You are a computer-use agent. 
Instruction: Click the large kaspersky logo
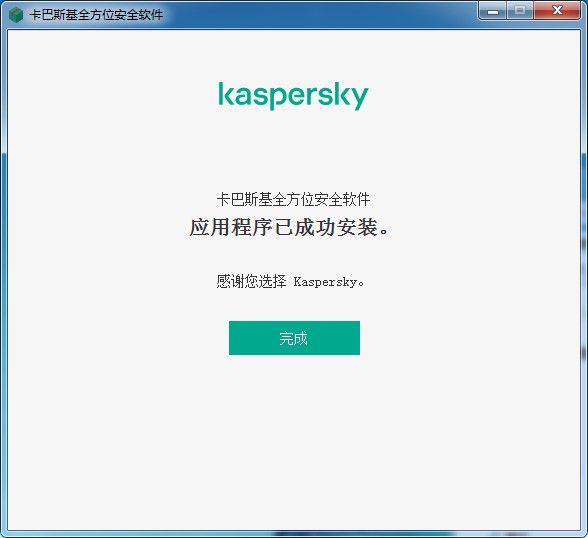(294, 96)
